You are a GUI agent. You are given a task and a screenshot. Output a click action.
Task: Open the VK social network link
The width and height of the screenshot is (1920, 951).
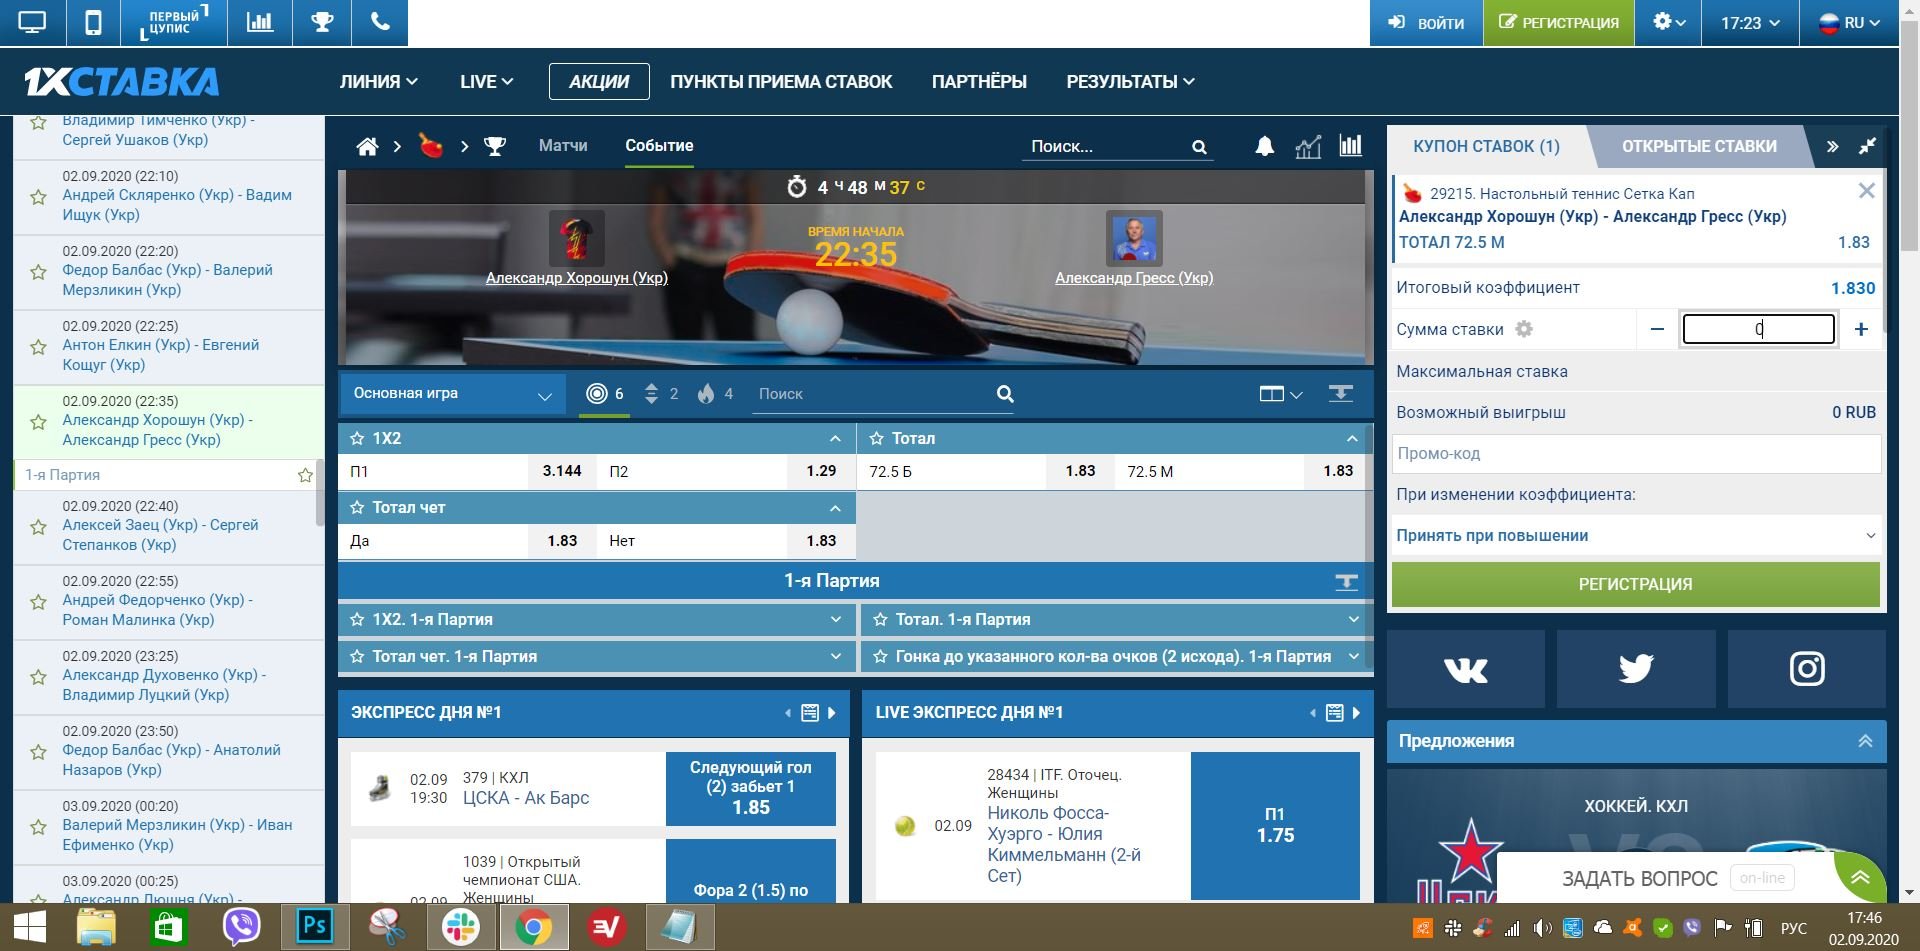click(1465, 669)
